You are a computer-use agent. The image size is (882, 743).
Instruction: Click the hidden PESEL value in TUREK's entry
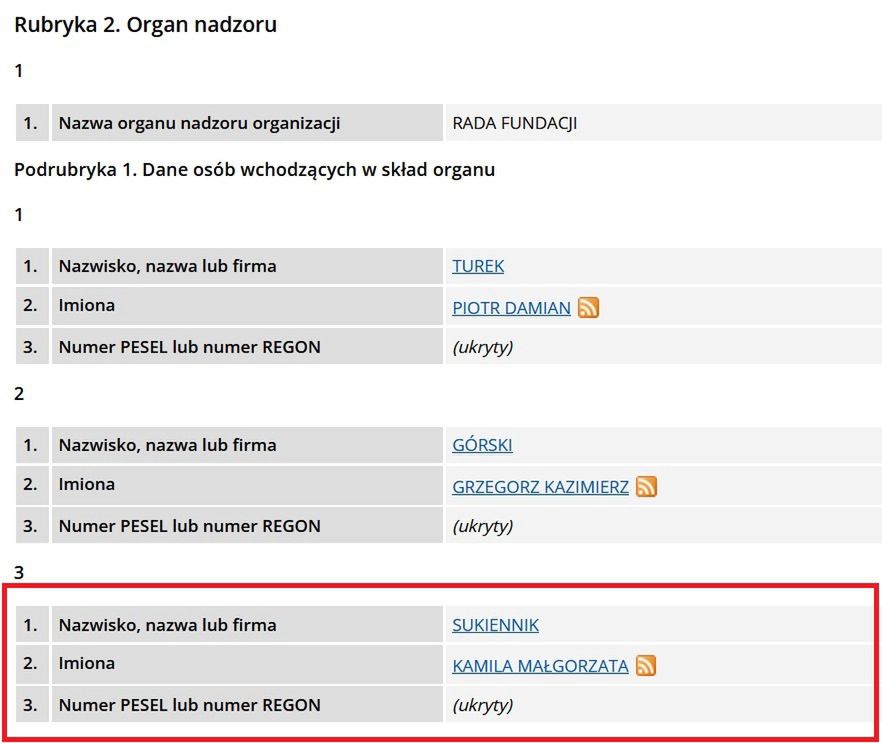click(x=482, y=347)
